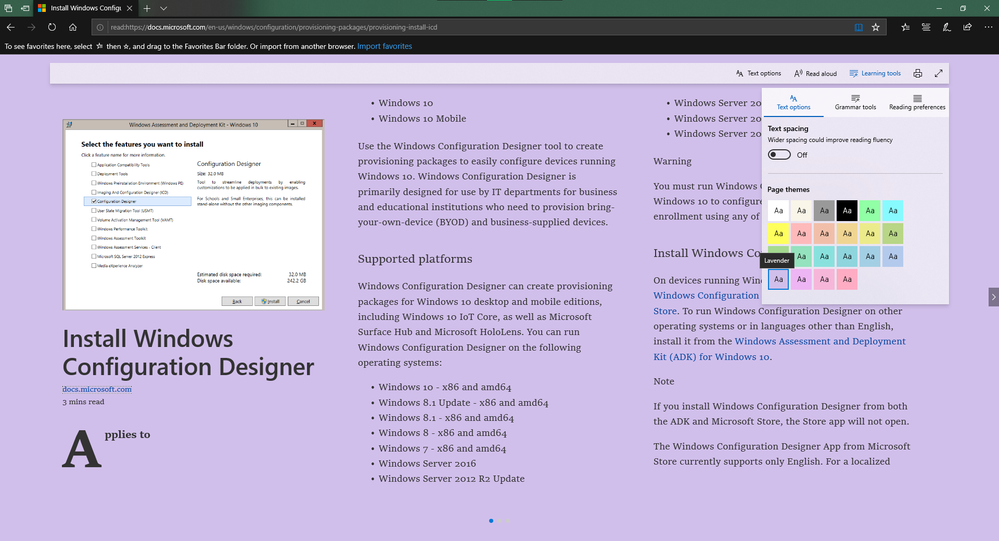Share this page icon
The width and height of the screenshot is (999, 541).
[967, 27]
